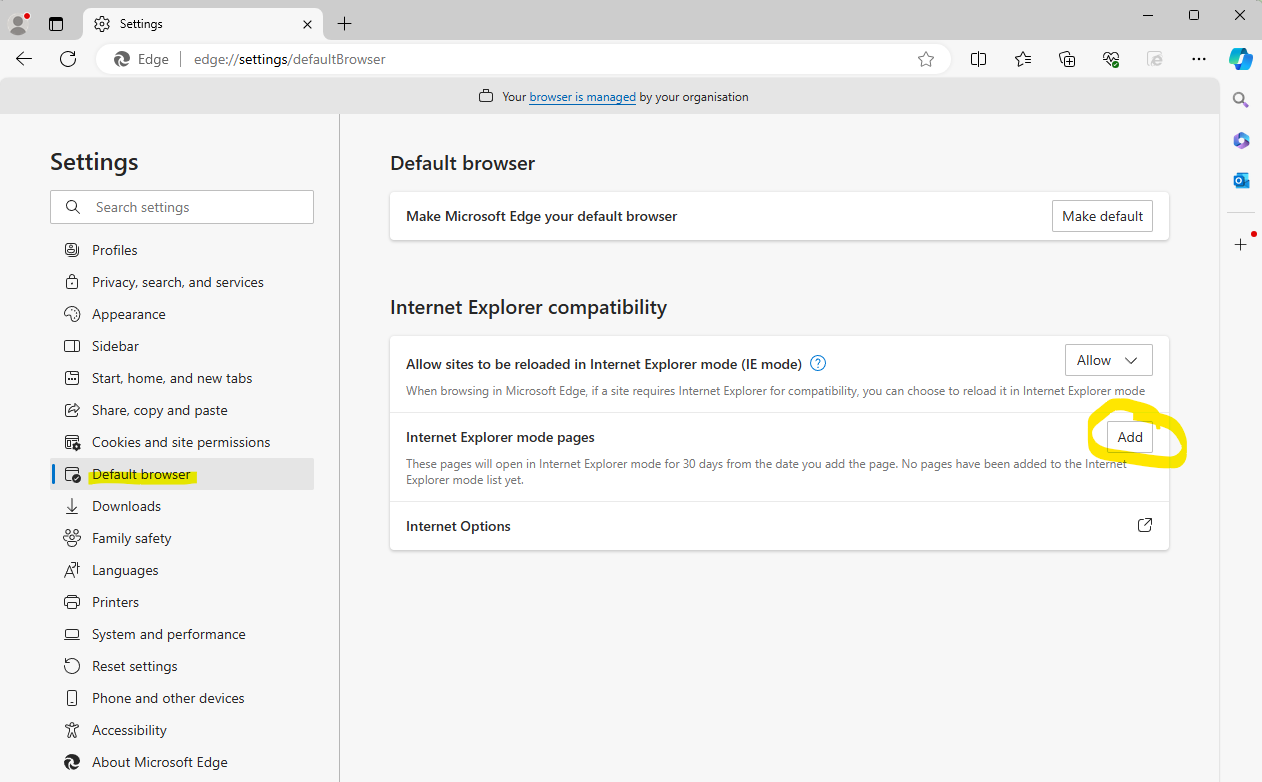Open Settings and more ellipsis menu

1199,59
